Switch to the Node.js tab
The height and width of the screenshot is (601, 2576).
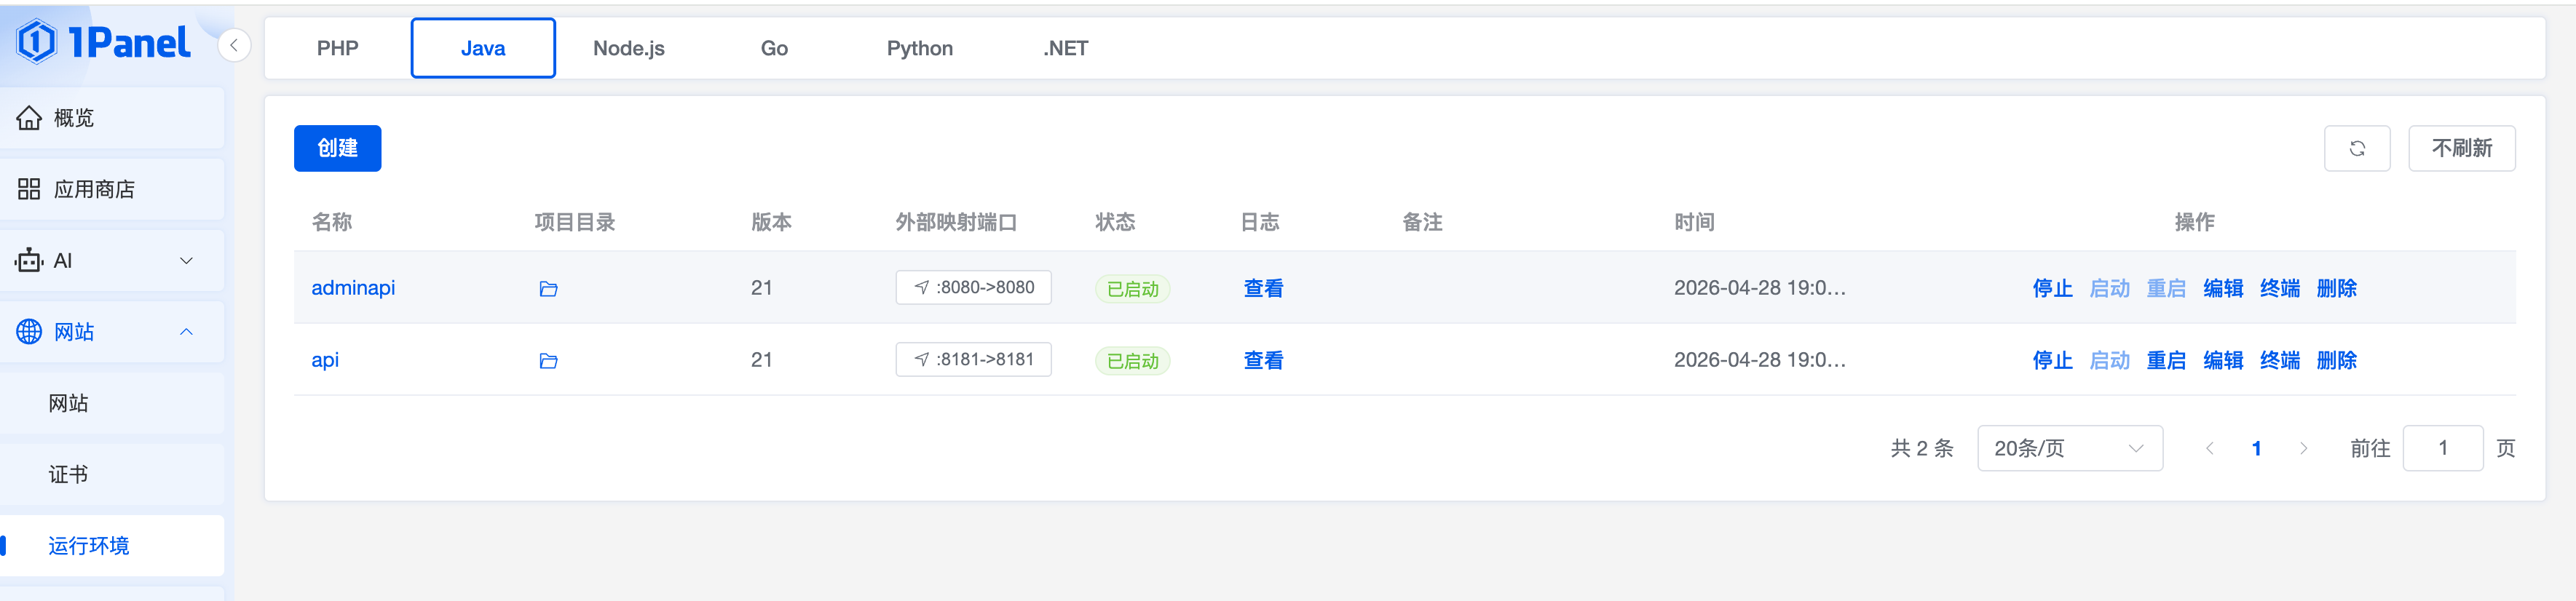pyautogui.click(x=629, y=48)
